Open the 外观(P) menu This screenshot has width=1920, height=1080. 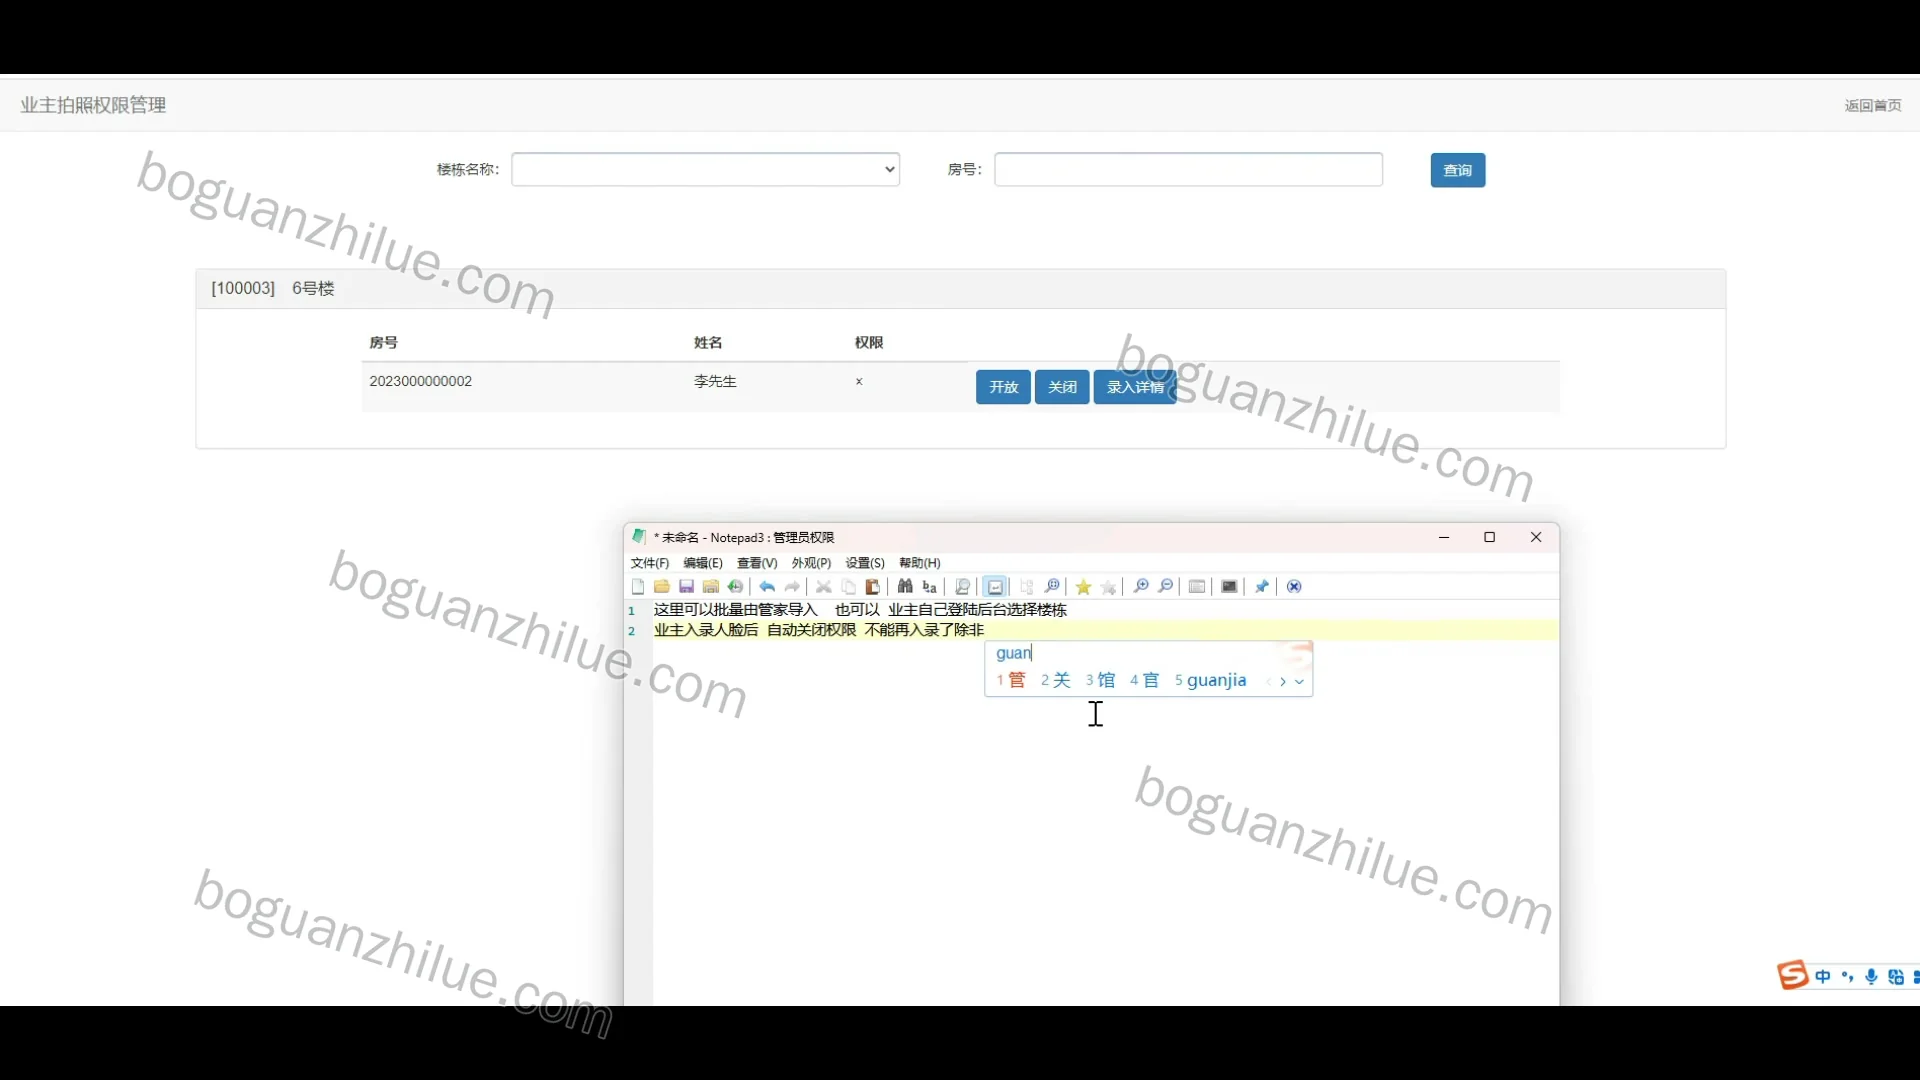point(811,564)
